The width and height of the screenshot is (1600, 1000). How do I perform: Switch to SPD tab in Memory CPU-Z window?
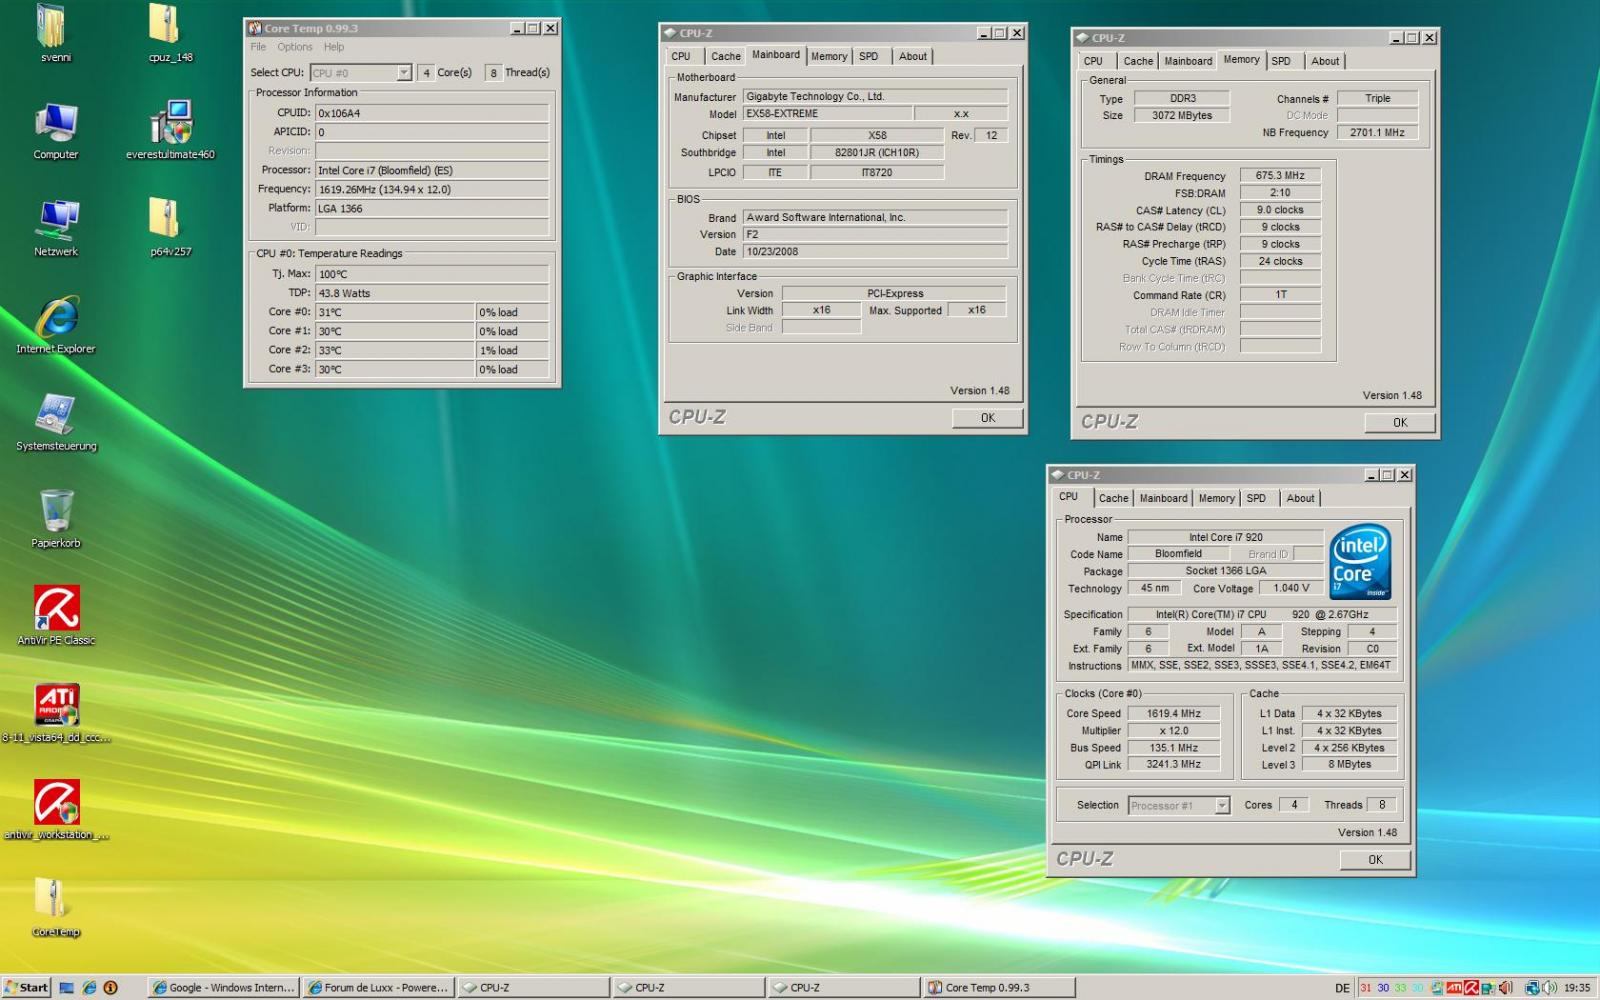coord(1281,61)
